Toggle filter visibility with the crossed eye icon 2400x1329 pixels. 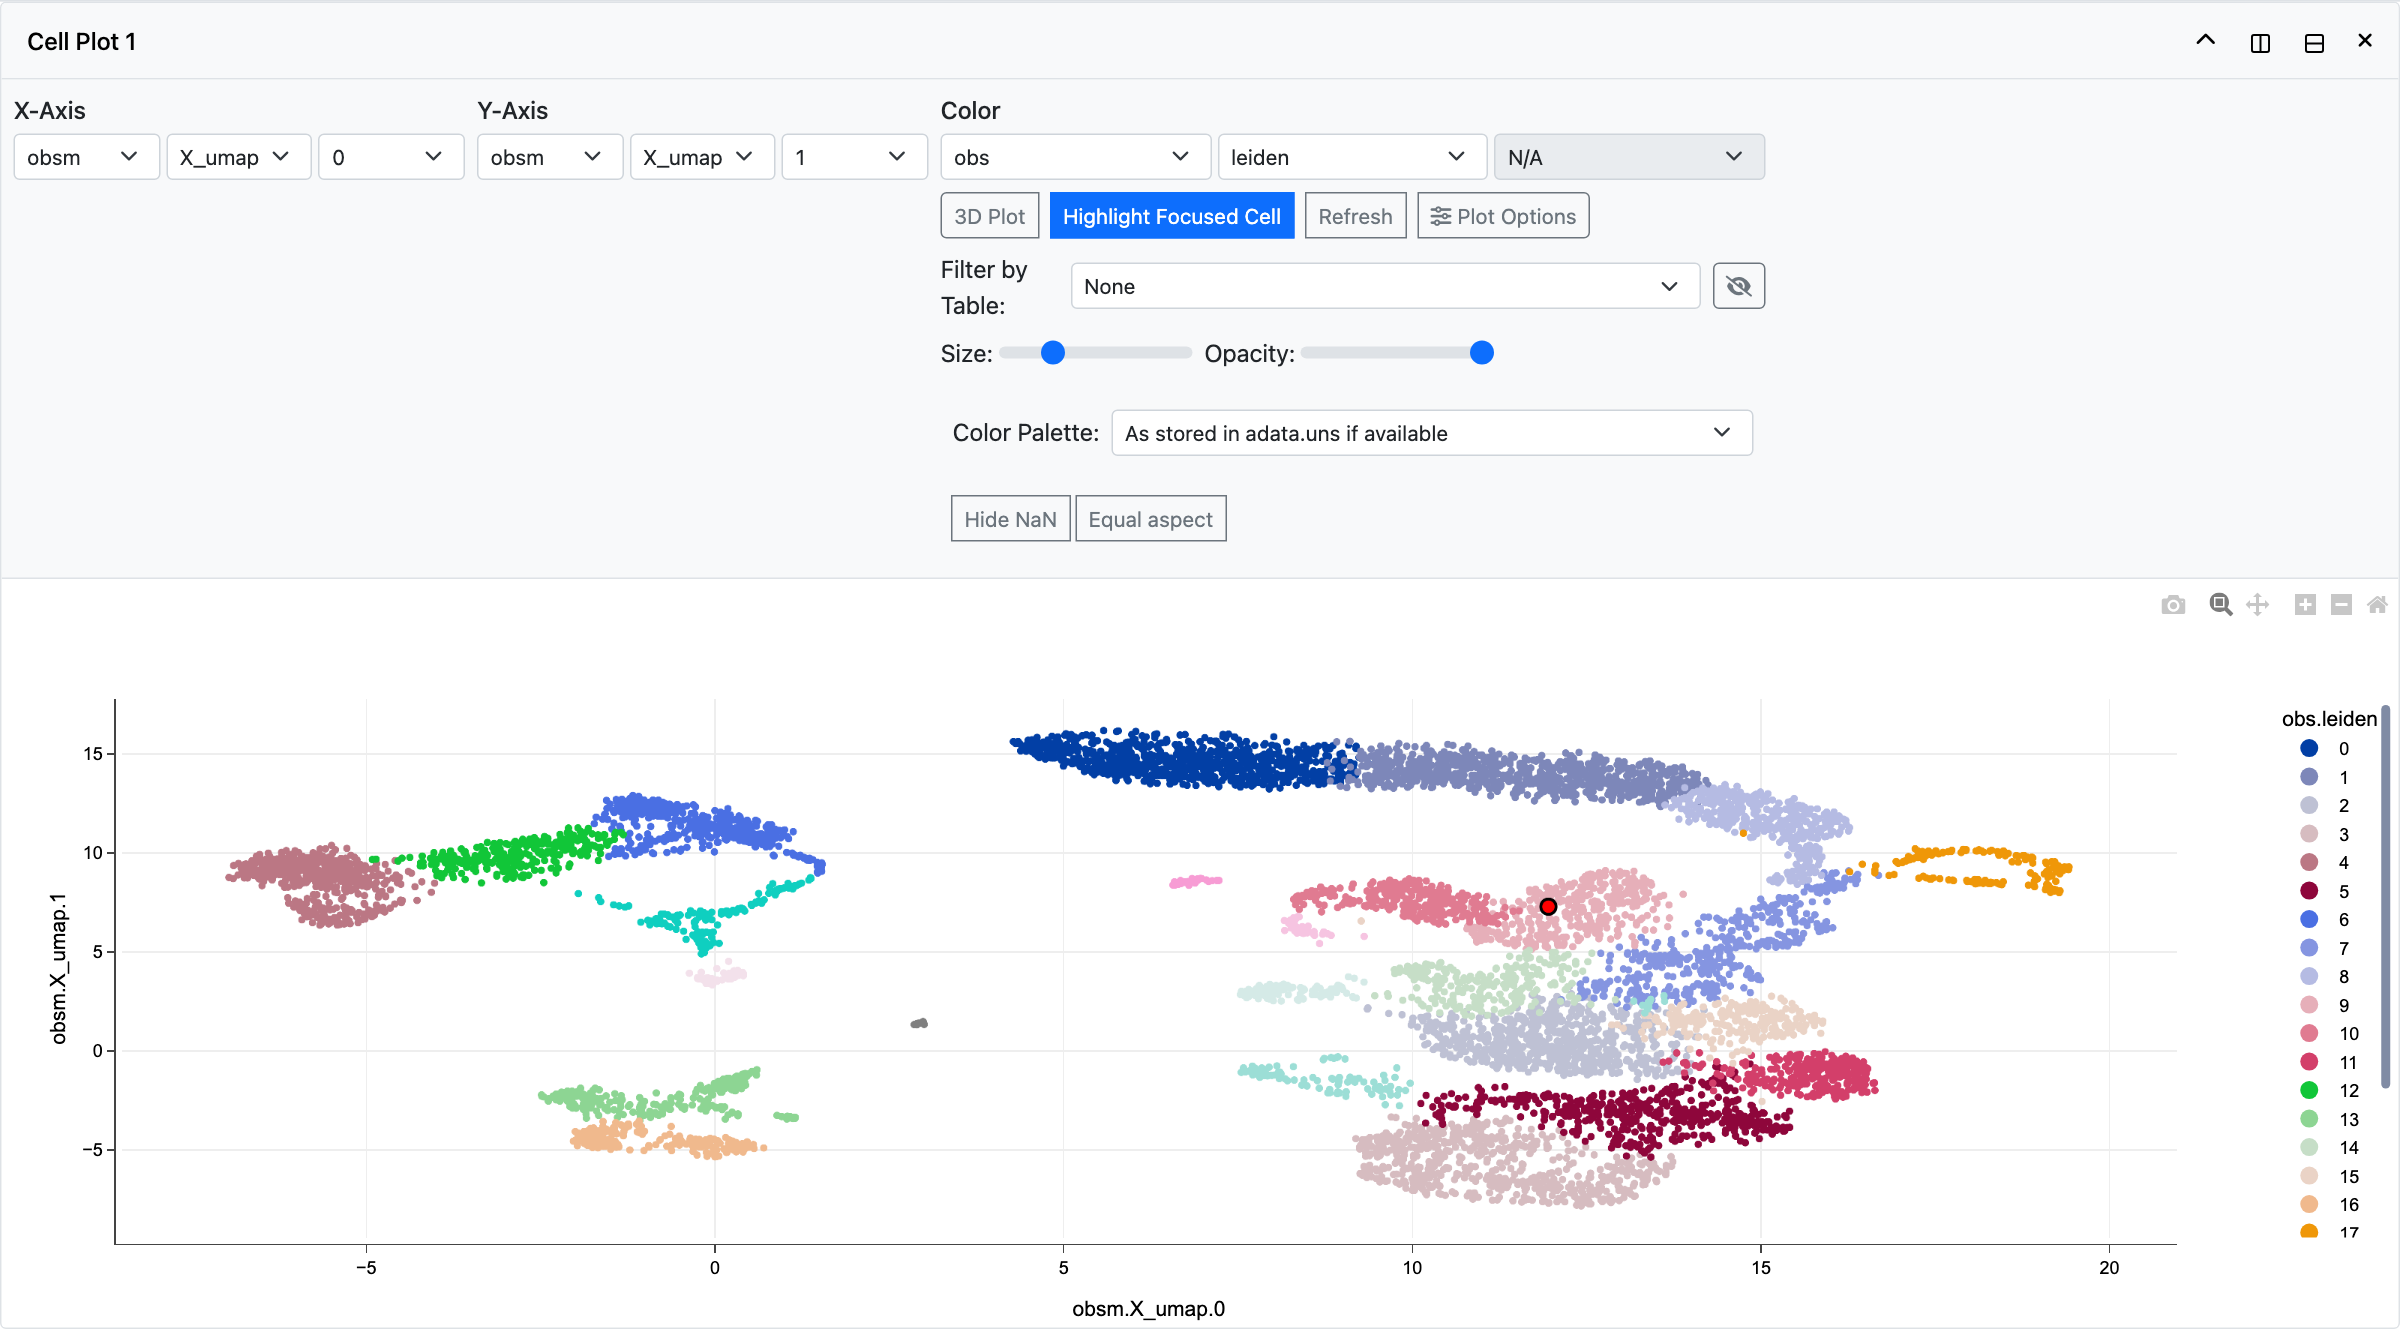pos(1739,287)
